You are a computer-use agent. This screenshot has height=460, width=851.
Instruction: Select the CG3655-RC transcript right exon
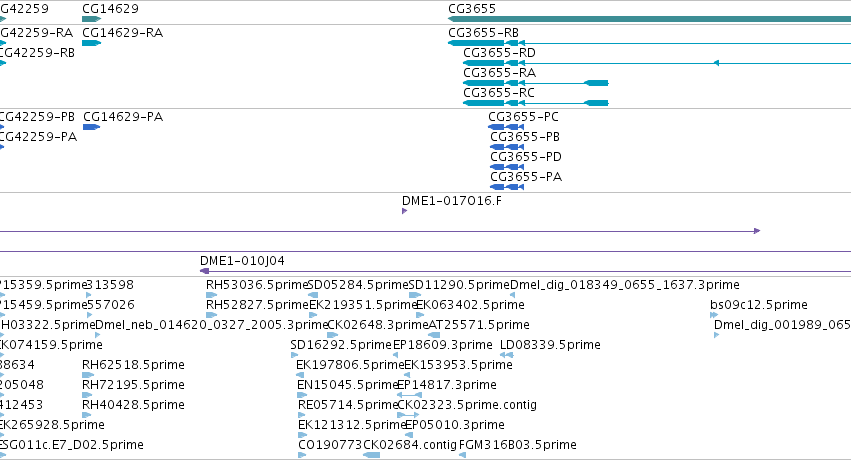pyautogui.click(x=596, y=103)
